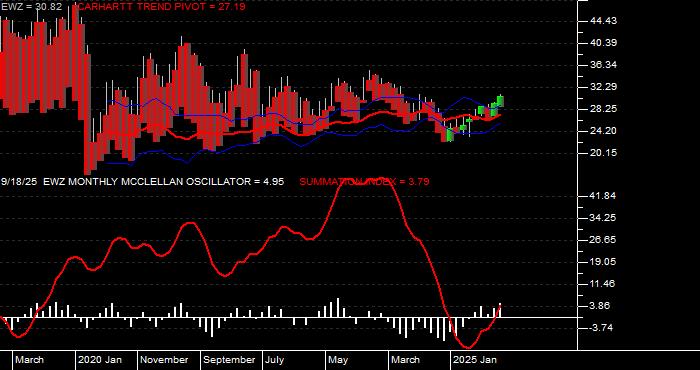This screenshot has height=370, width=700.
Task: Select the September date marker
Action: coord(229,360)
